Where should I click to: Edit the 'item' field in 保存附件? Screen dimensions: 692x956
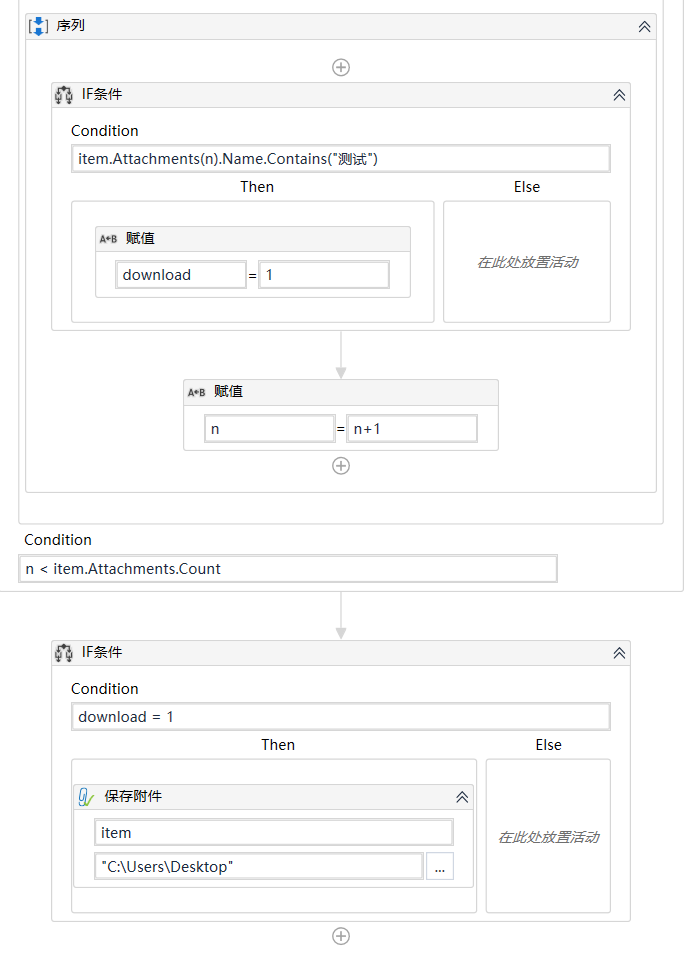pos(274,832)
